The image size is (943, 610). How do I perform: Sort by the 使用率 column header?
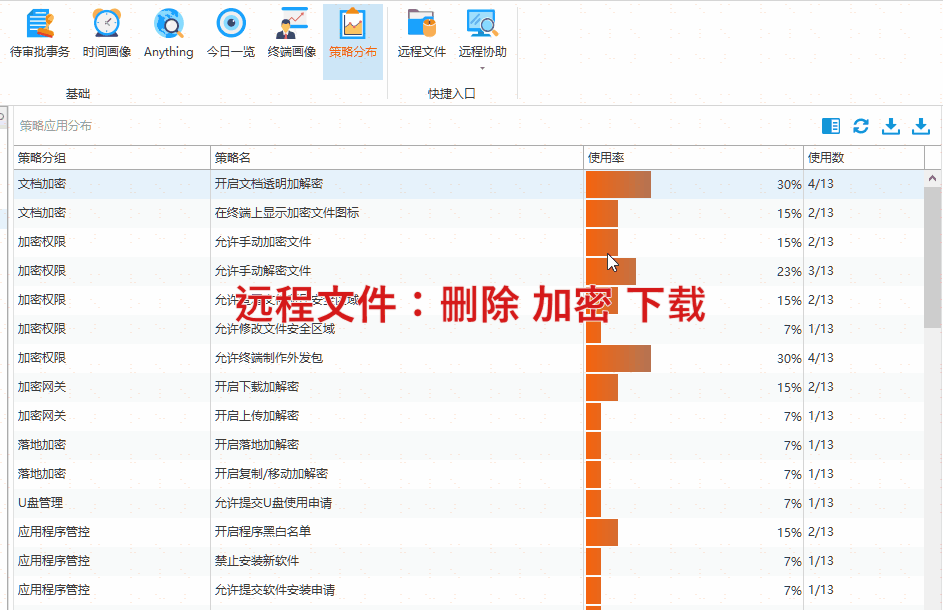[693, 158]
